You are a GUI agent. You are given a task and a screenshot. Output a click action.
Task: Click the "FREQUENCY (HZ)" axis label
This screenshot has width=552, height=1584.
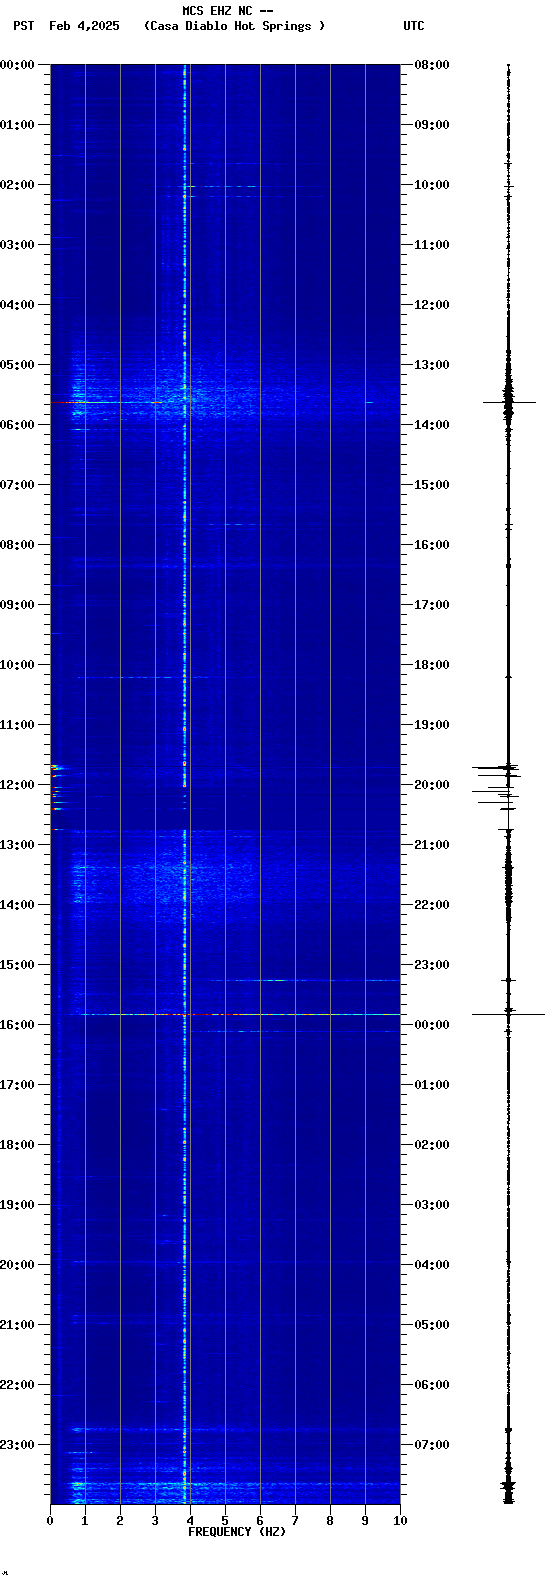[237, 1532]
